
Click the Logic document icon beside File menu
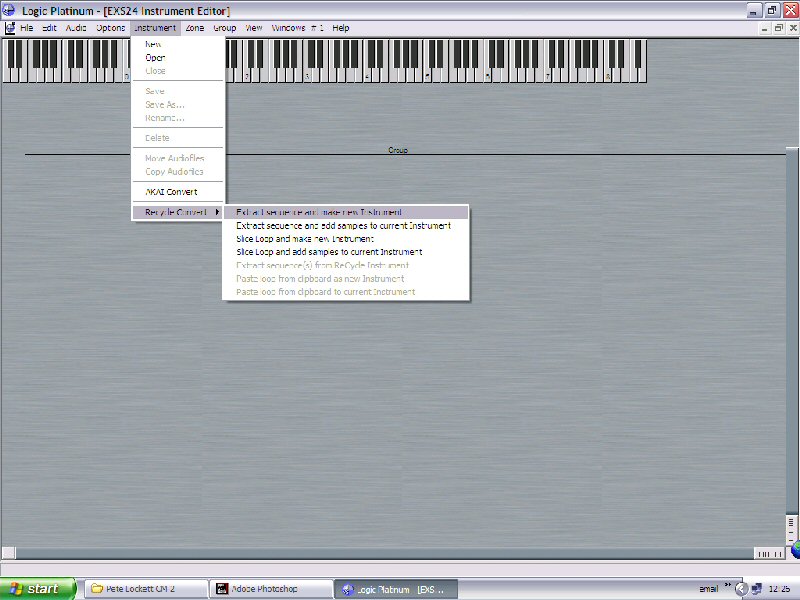[10, 28]
